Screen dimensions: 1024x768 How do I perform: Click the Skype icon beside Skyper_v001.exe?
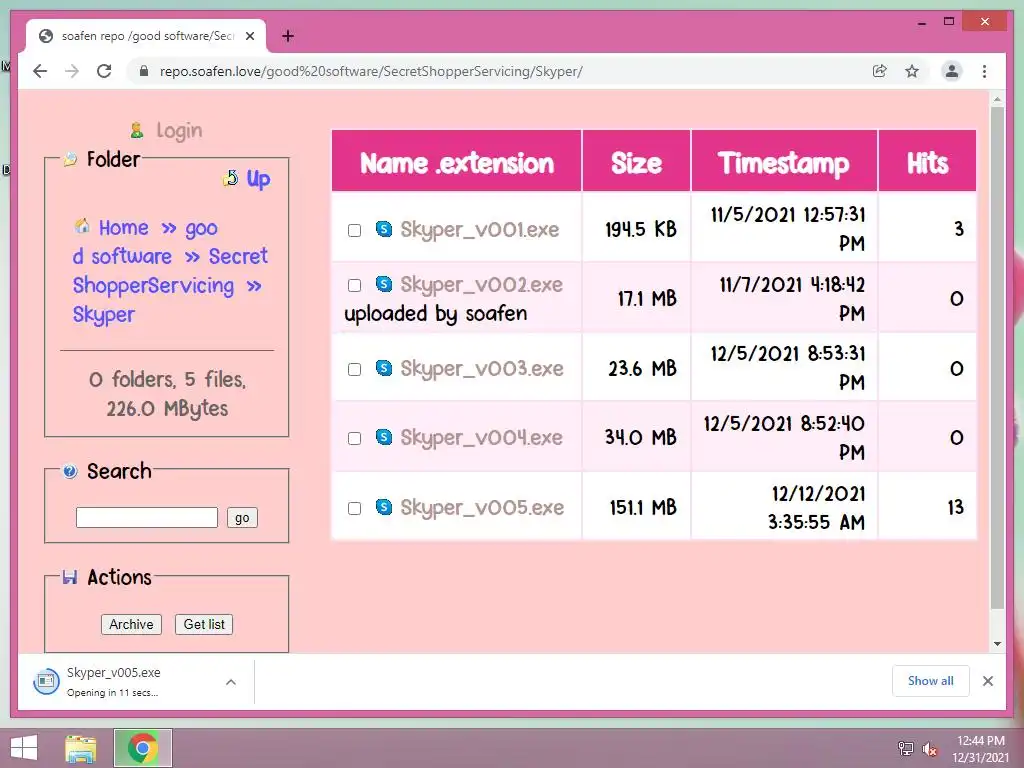(384, 229)
